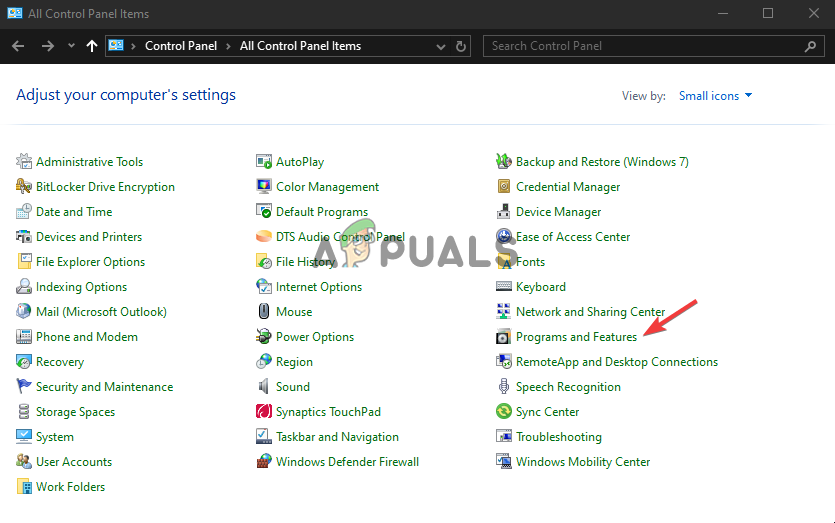Click the Backup and Restore icon
The height and width of the screenshot is (523, 835).
coord(504,162)
